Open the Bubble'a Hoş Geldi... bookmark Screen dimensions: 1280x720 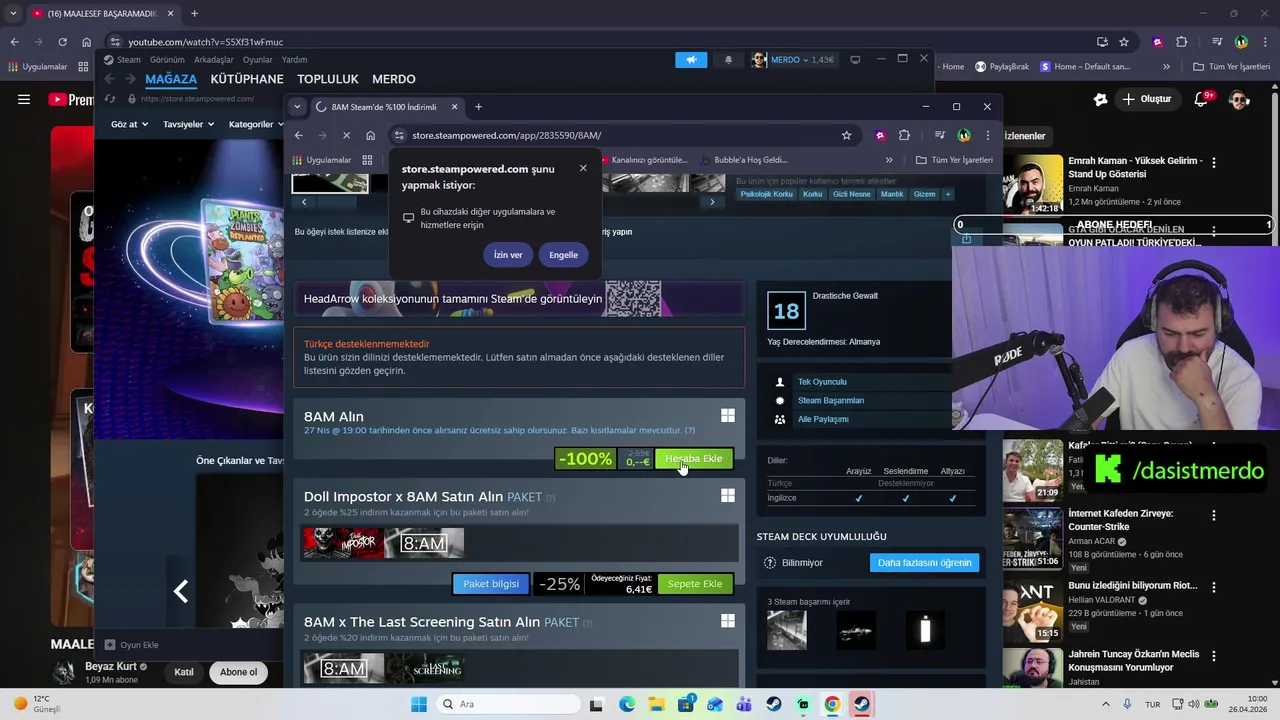pyautogui.click(x=744, y=160)
